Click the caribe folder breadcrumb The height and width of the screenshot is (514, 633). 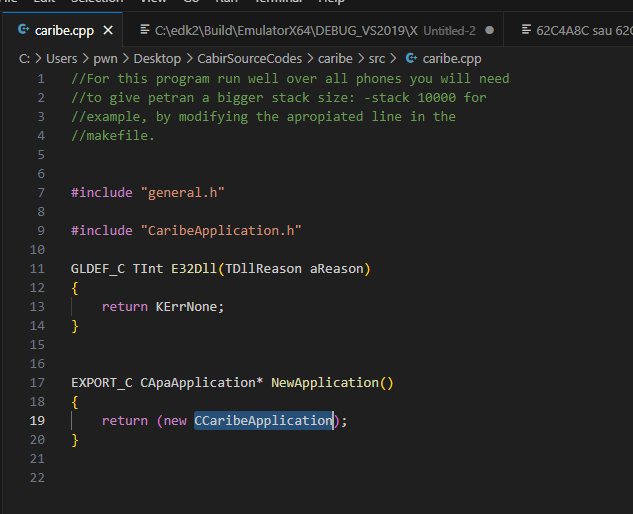click(x=335, y=59)
